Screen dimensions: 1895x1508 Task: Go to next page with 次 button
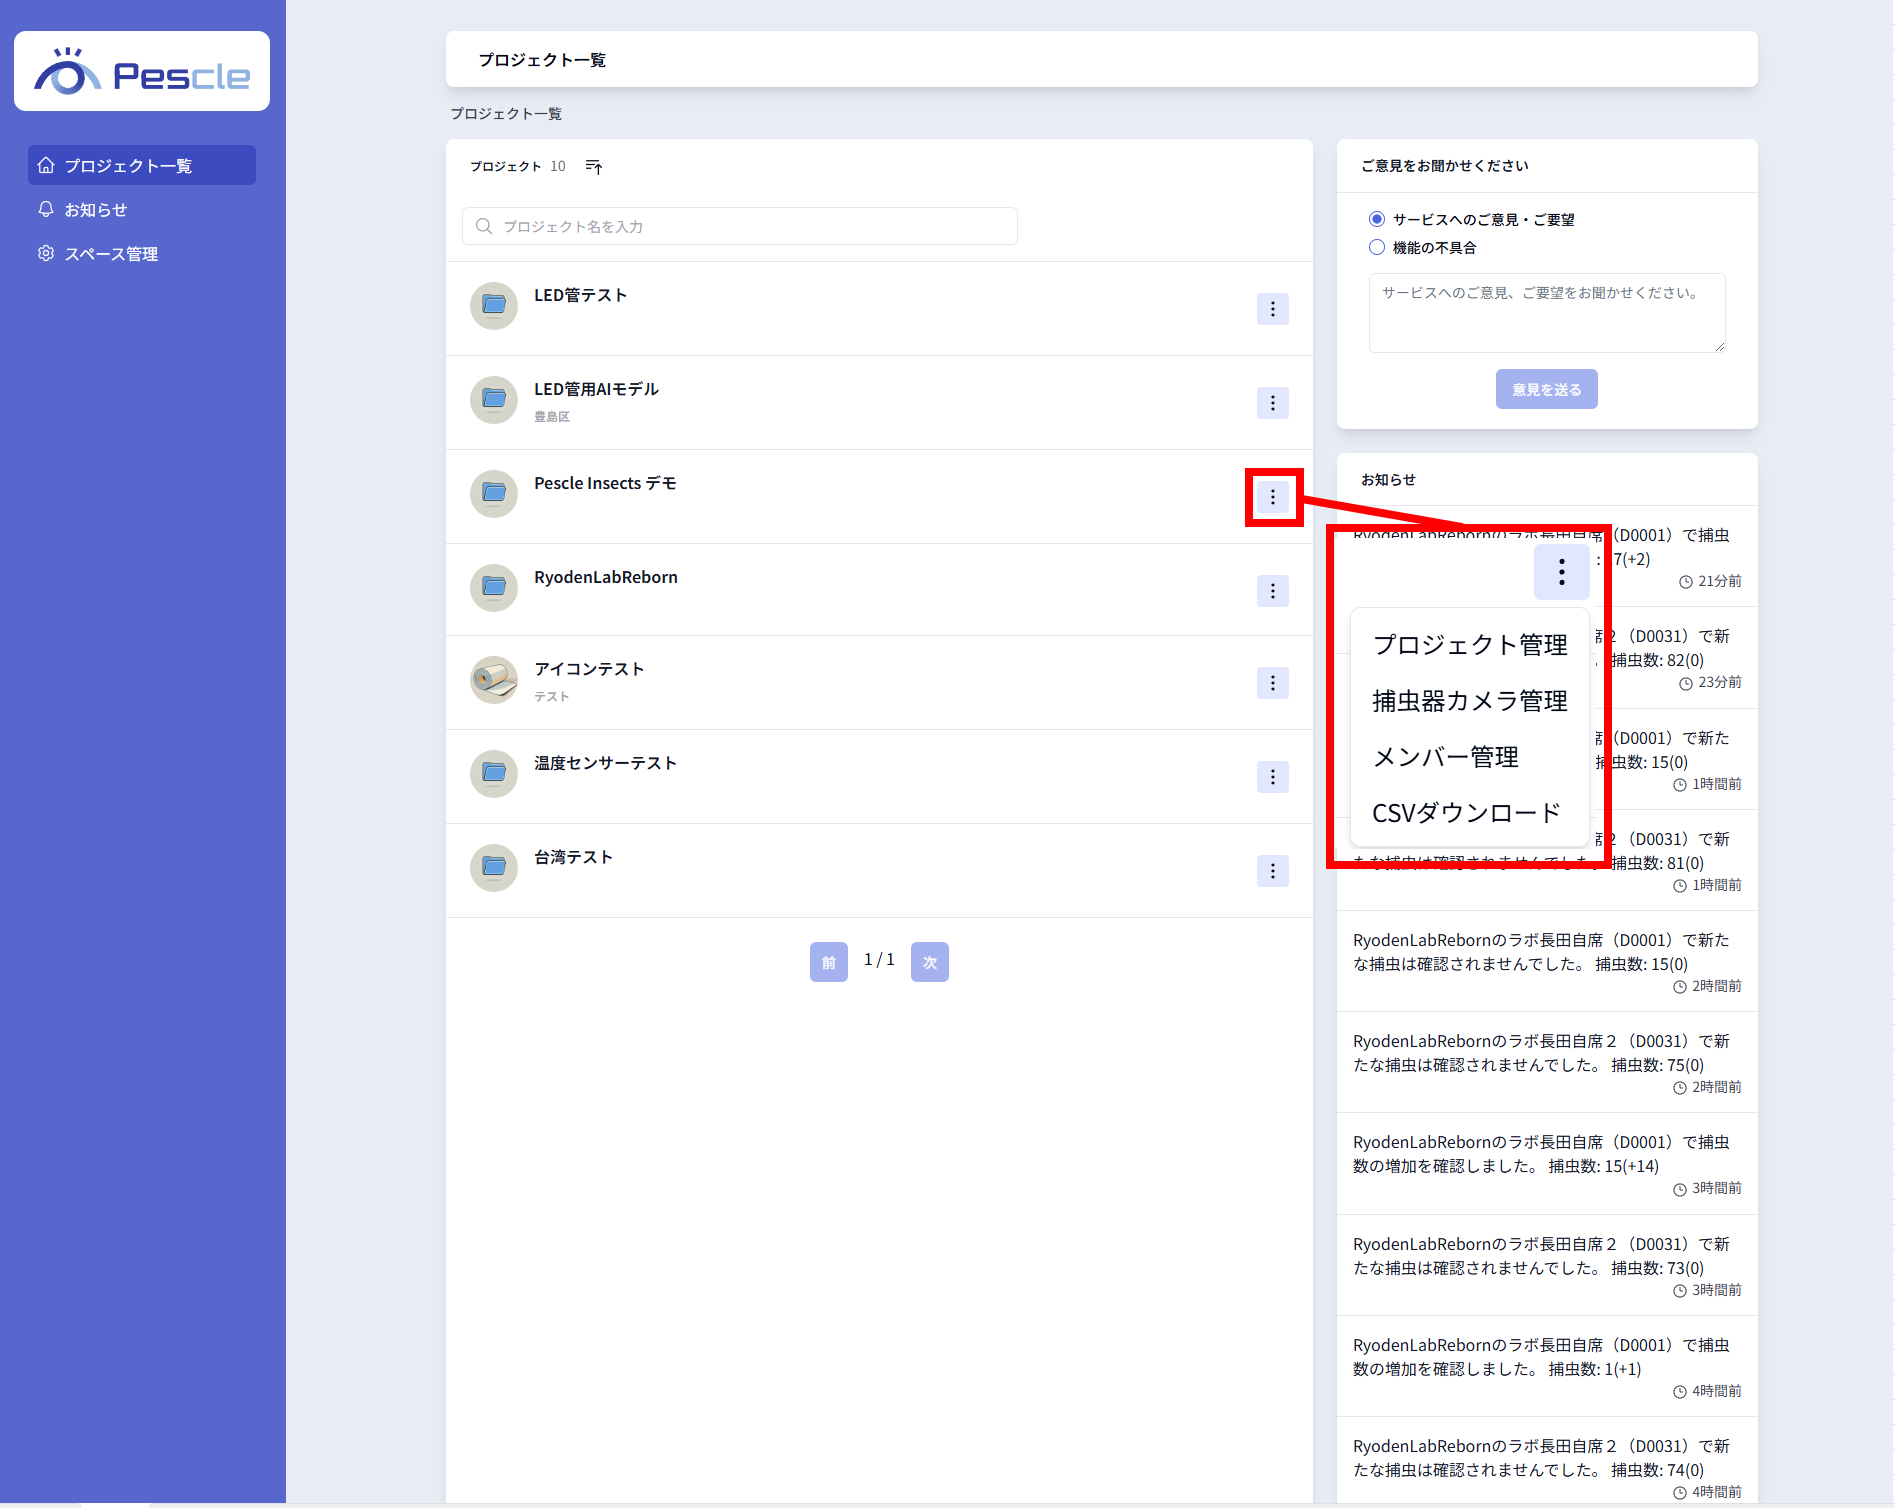[x=929, y=962]
